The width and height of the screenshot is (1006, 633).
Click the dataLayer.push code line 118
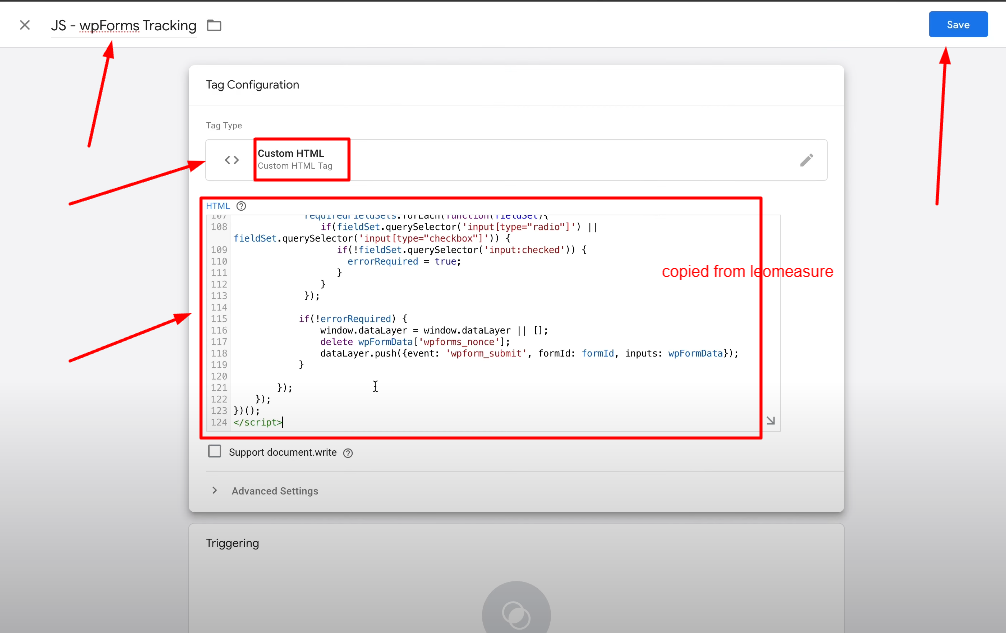[529, 353]
